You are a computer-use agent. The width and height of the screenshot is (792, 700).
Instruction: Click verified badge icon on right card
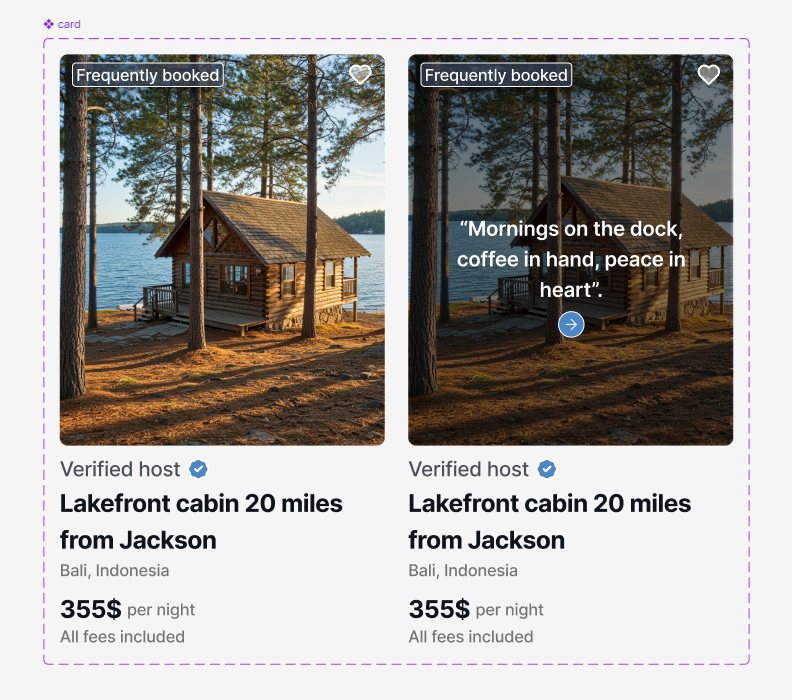tap(547, 469)
